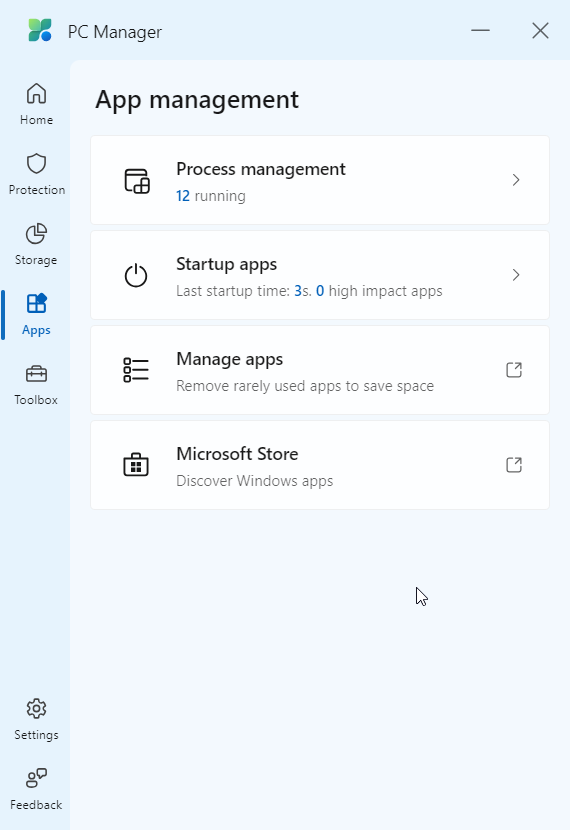The height and width of the screenshot is (830, 570).
Task: Open Storage pie chart icon
Action: (x=36, y=234)
